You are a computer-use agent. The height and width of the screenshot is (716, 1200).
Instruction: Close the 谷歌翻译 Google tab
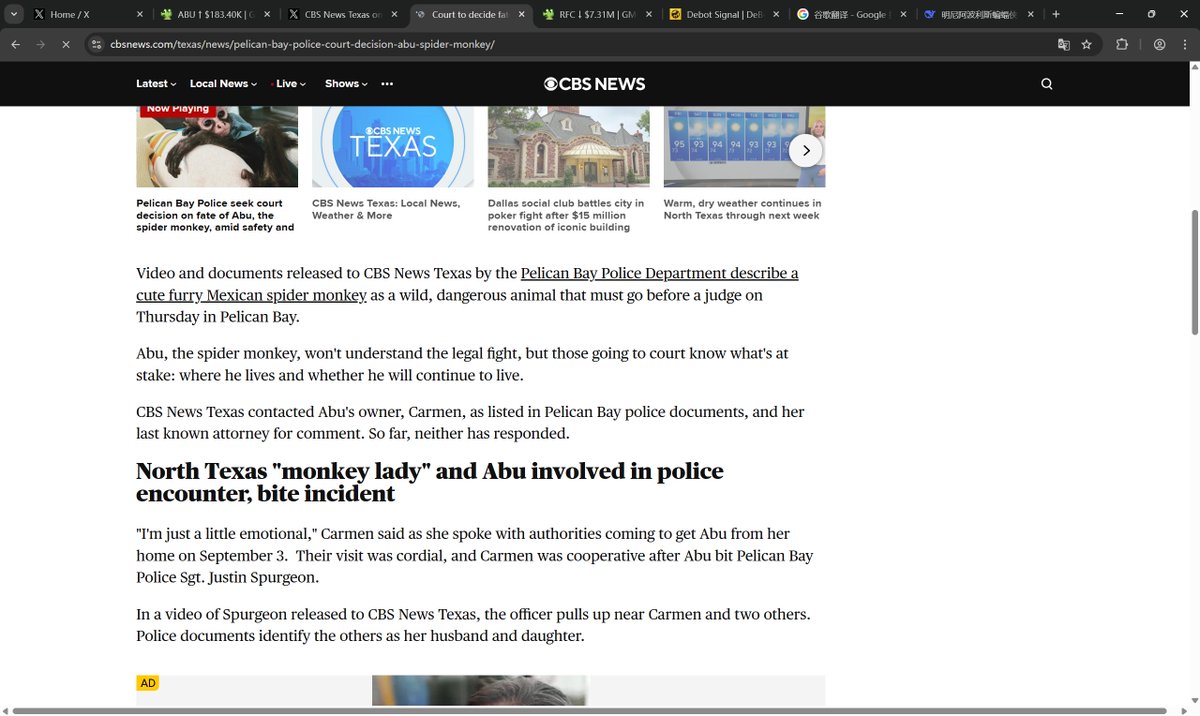pos(902,15)
